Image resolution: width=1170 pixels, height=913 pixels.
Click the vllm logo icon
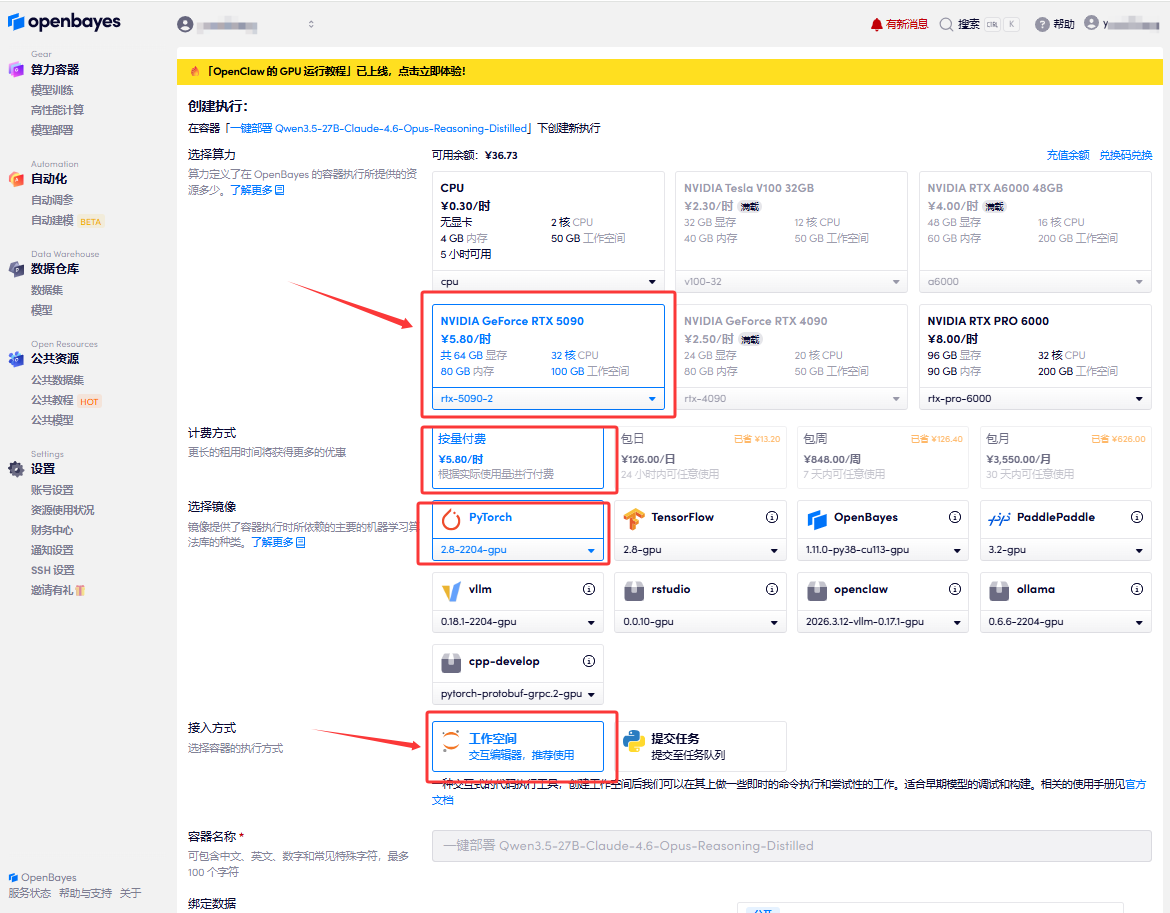(451, 592)
